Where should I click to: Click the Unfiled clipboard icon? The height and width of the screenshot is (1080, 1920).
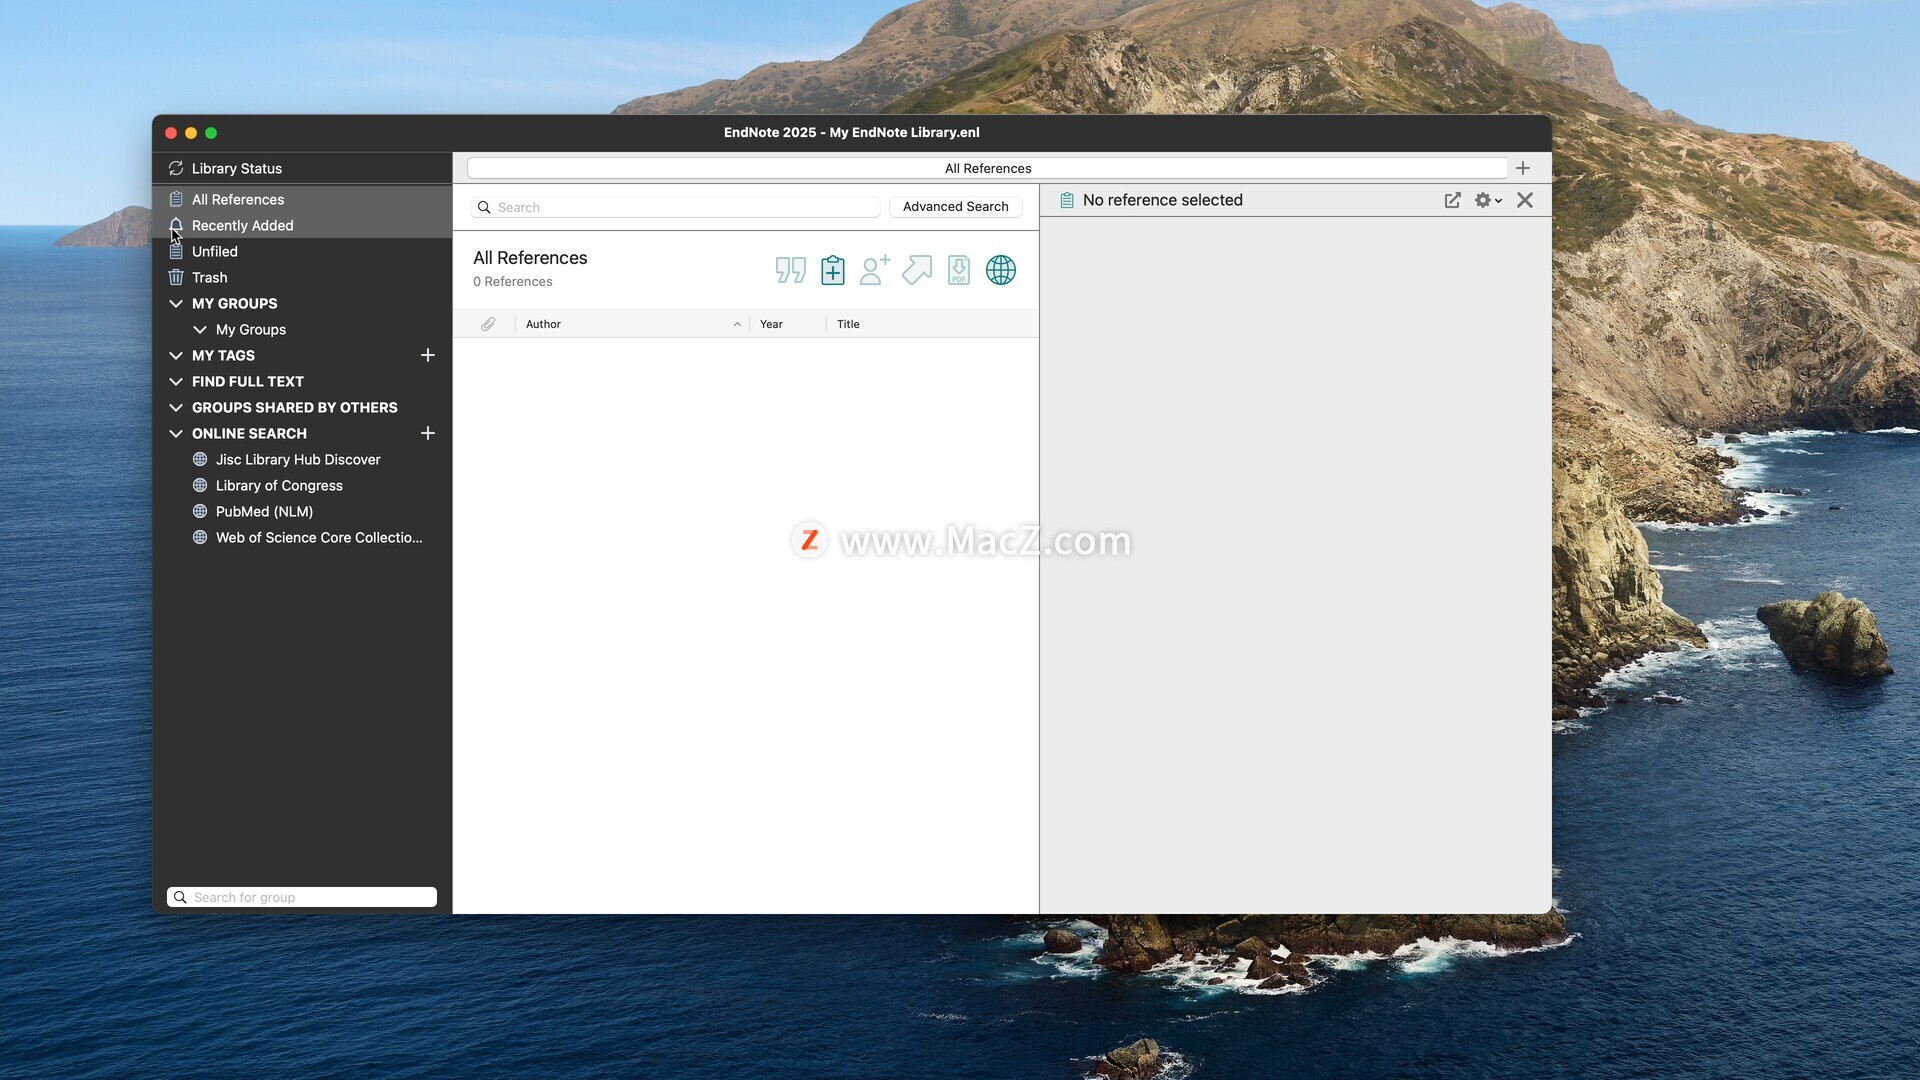pos(176,251)
